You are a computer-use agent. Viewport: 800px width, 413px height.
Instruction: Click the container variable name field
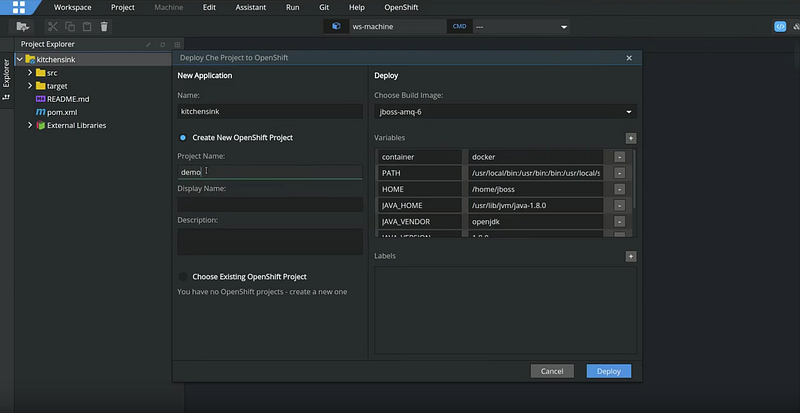pos(420,157)
